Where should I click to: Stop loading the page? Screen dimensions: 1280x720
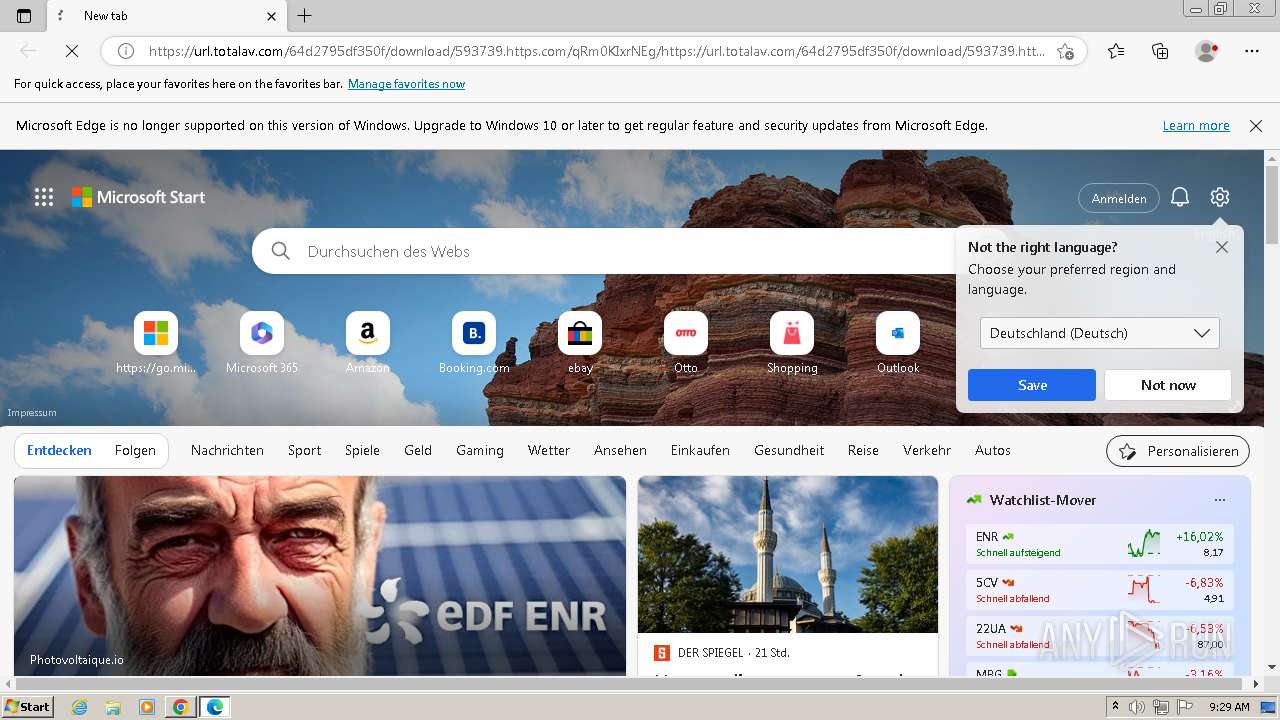(x=71, y=51)
